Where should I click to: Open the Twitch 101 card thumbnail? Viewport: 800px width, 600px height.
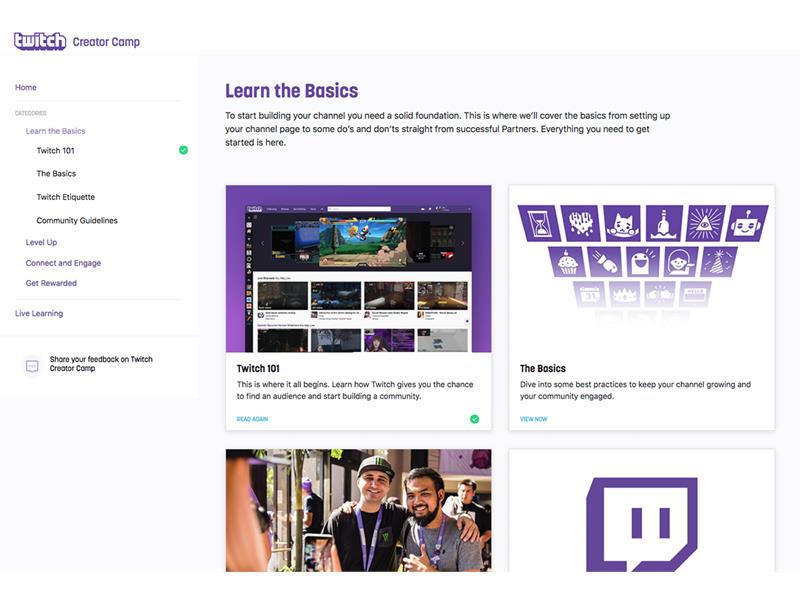359,269
